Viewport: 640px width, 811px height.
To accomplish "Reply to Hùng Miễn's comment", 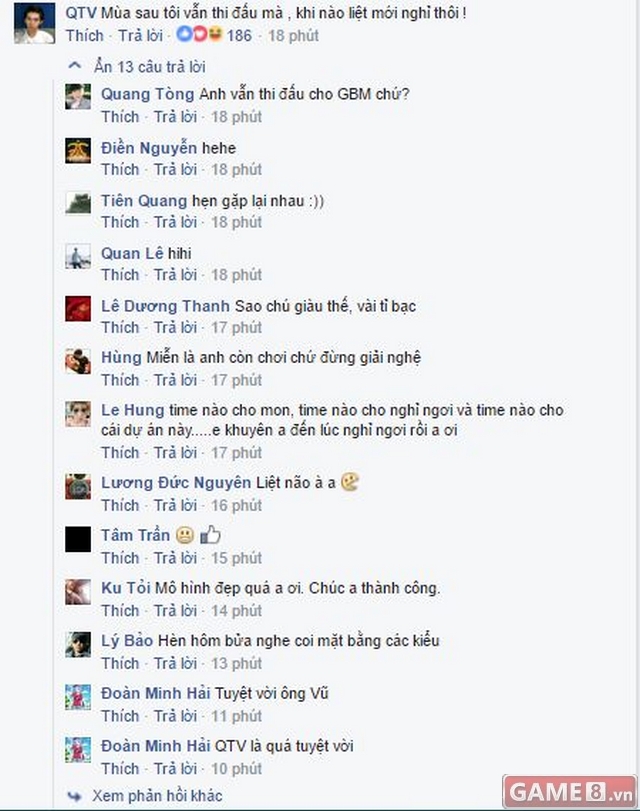I will 175,380.
